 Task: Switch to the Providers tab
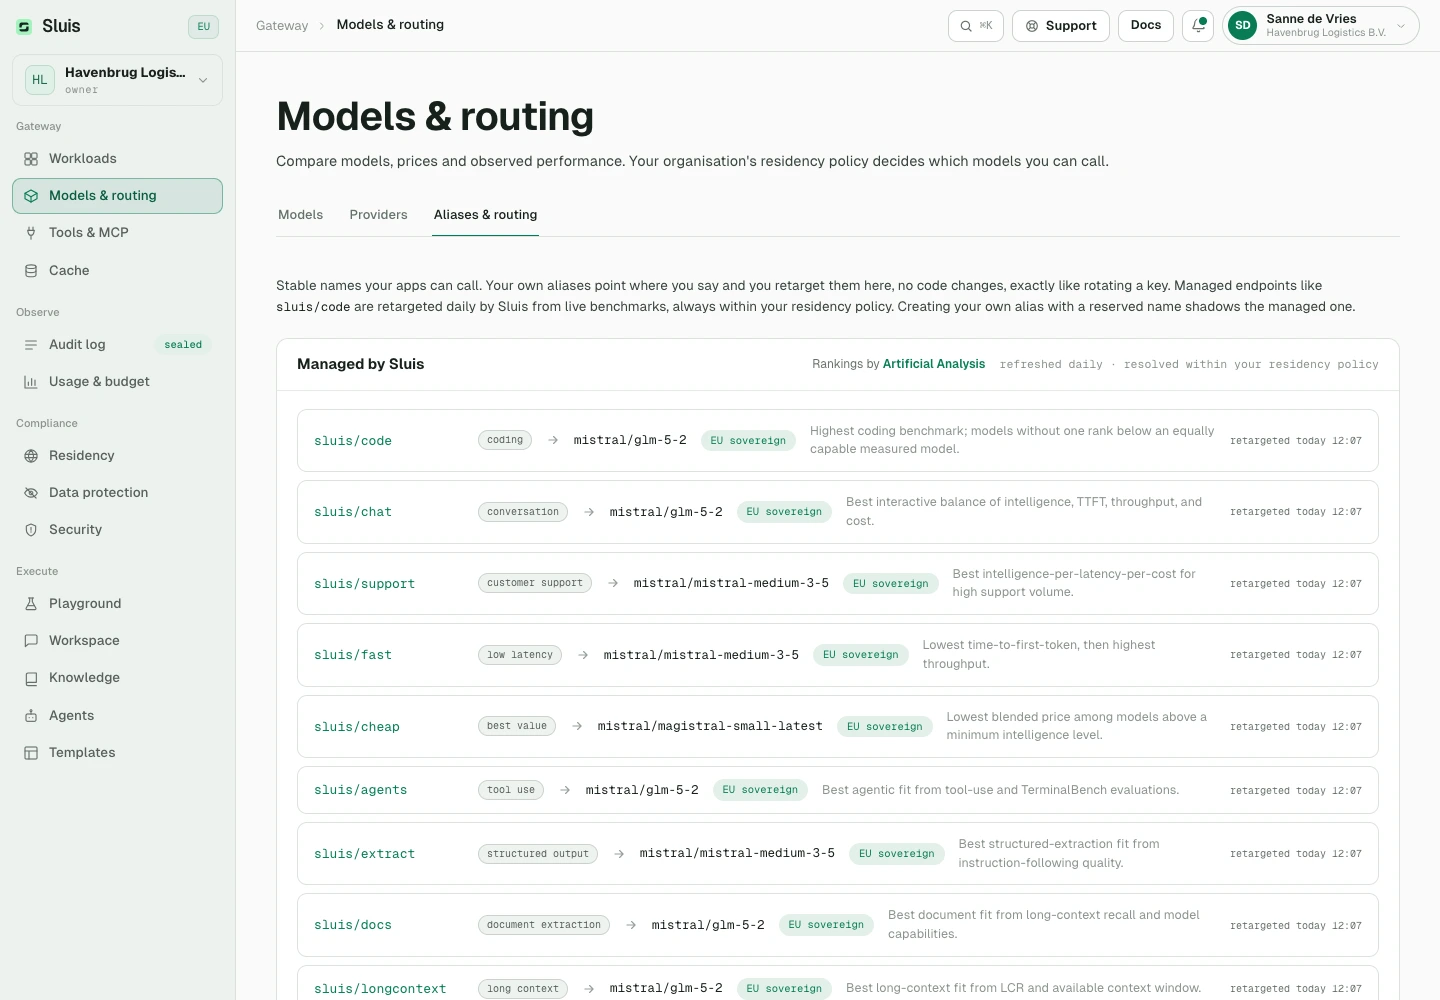(x=378, y=215)
